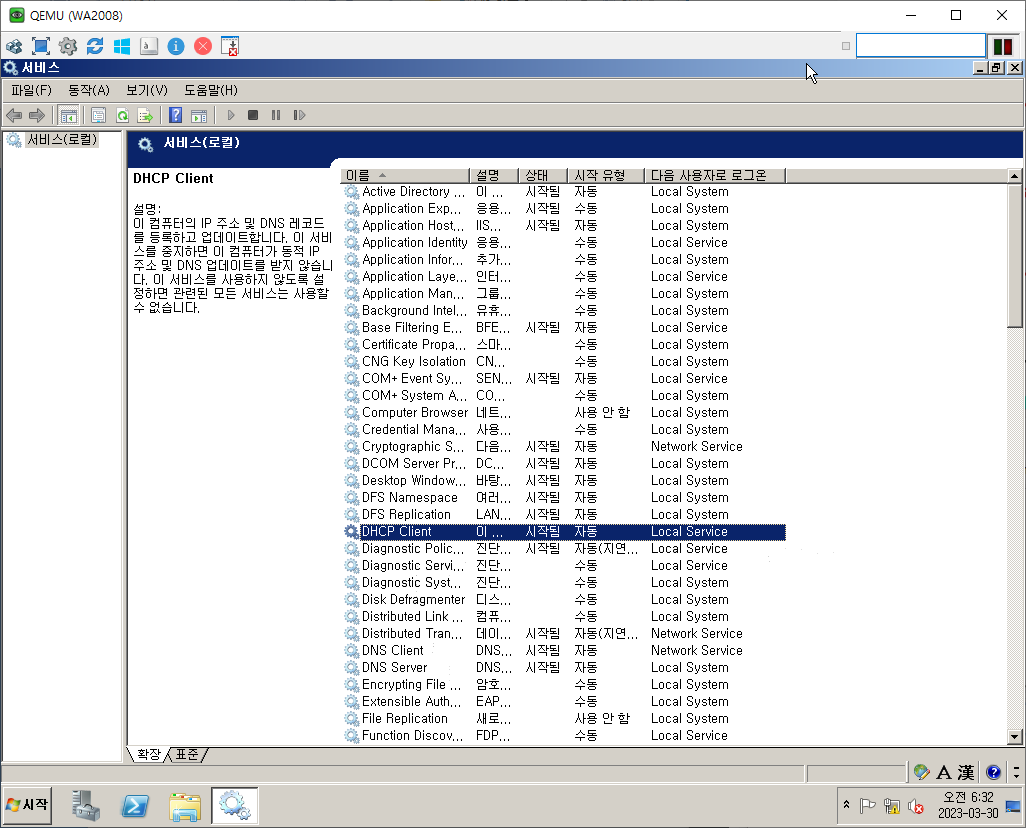The height and width of the screenshot is (828, 1026).
Task: Click the Stop Service square icon
Action: coord(253,115)
